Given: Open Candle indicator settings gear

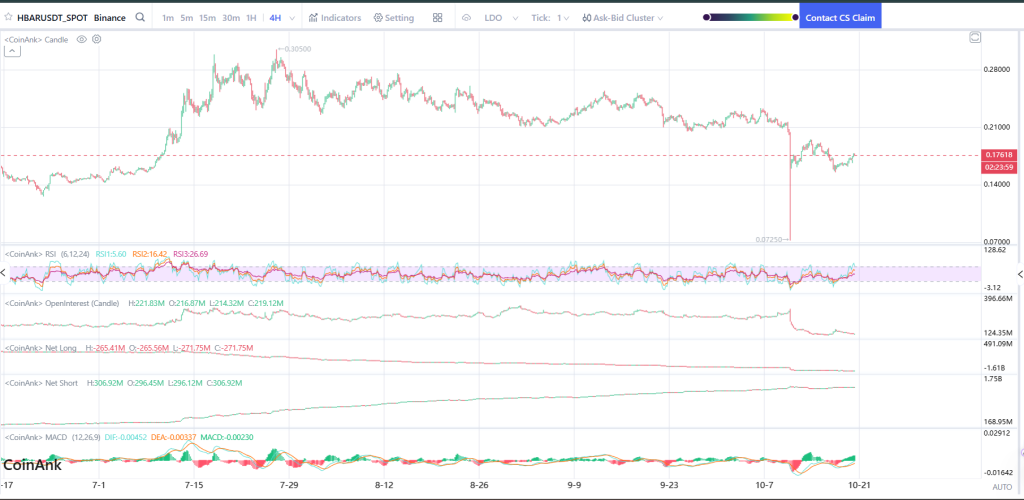Looking at the screenshot, I should (x=96, y=39).
